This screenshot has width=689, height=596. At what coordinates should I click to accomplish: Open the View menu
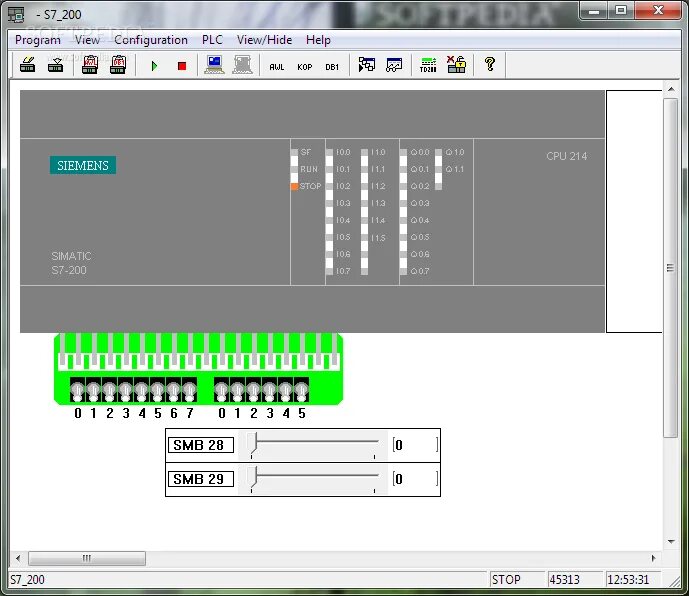click(x=87, y=40)
